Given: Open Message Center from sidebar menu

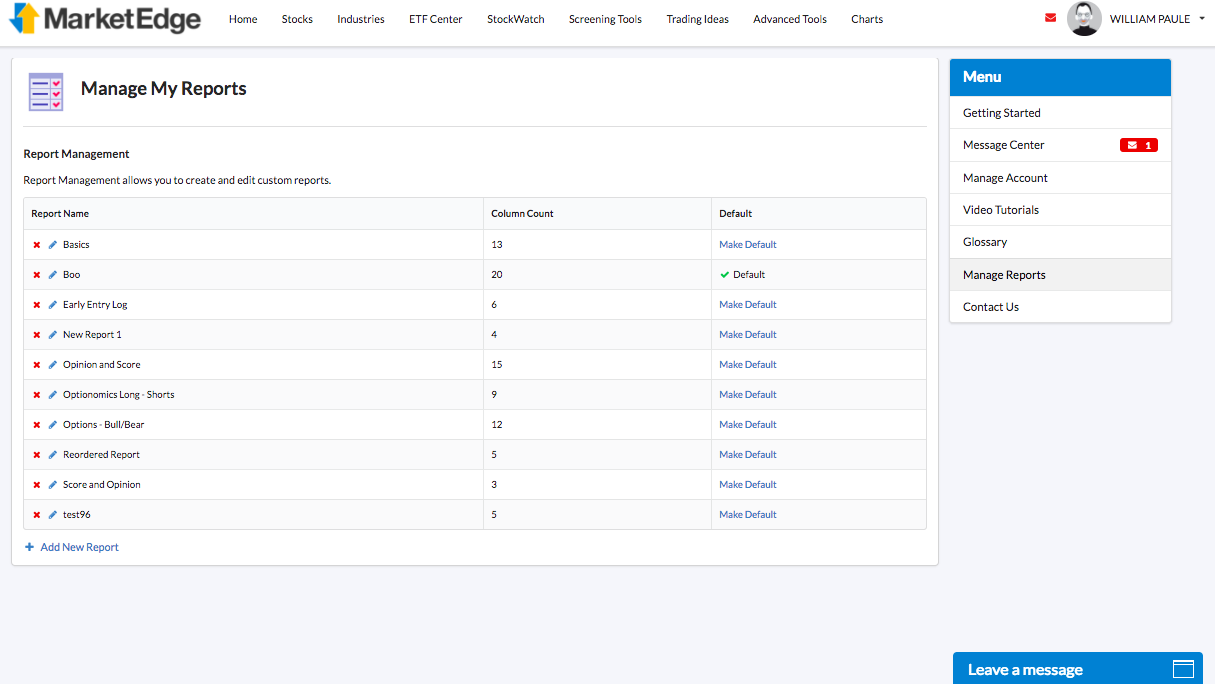Looking at the screenshot, I should (x=1003, y=144).
